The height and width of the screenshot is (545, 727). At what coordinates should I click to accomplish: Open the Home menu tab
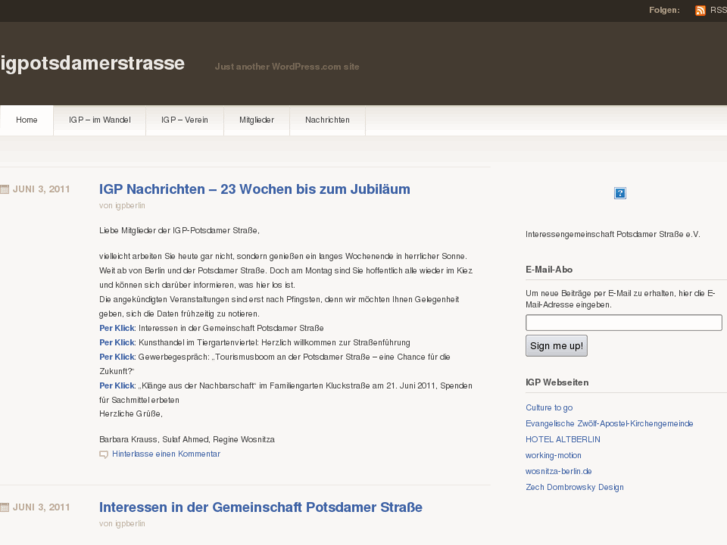pos(26,120)
